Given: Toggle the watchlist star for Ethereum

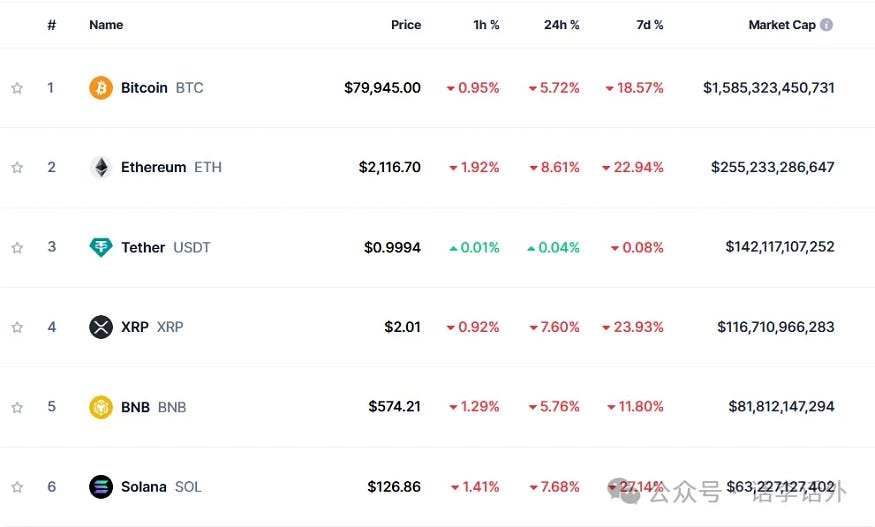Looking at the screenshot, I should click(17, 167).
